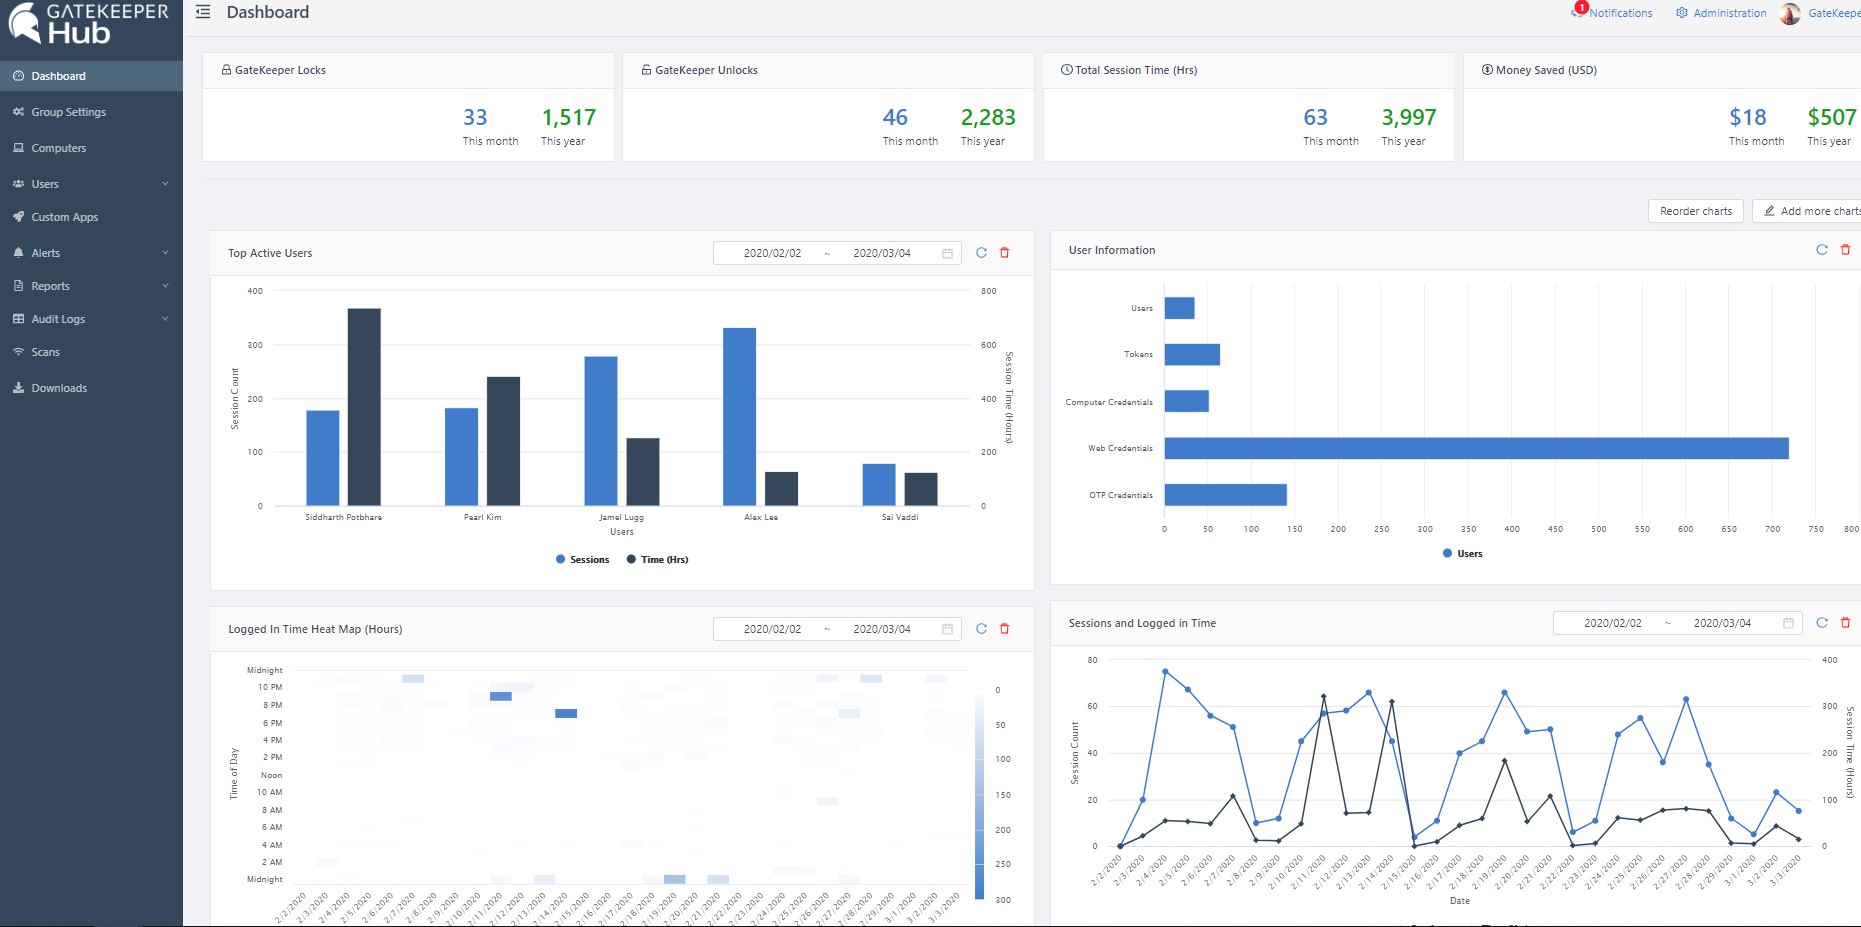The width and height of the screenshot is (1861, 927).
Task: Go to Custom Apps in sidebar
Action: point(64,217)
